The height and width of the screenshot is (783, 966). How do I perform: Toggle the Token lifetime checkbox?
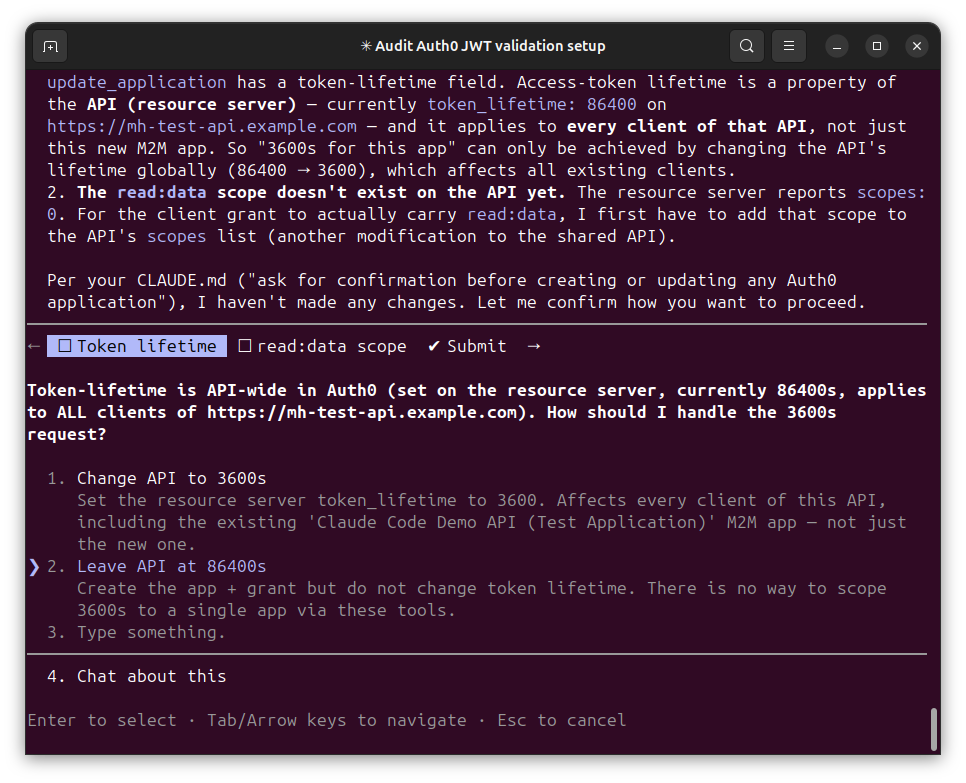click(65, 346)
